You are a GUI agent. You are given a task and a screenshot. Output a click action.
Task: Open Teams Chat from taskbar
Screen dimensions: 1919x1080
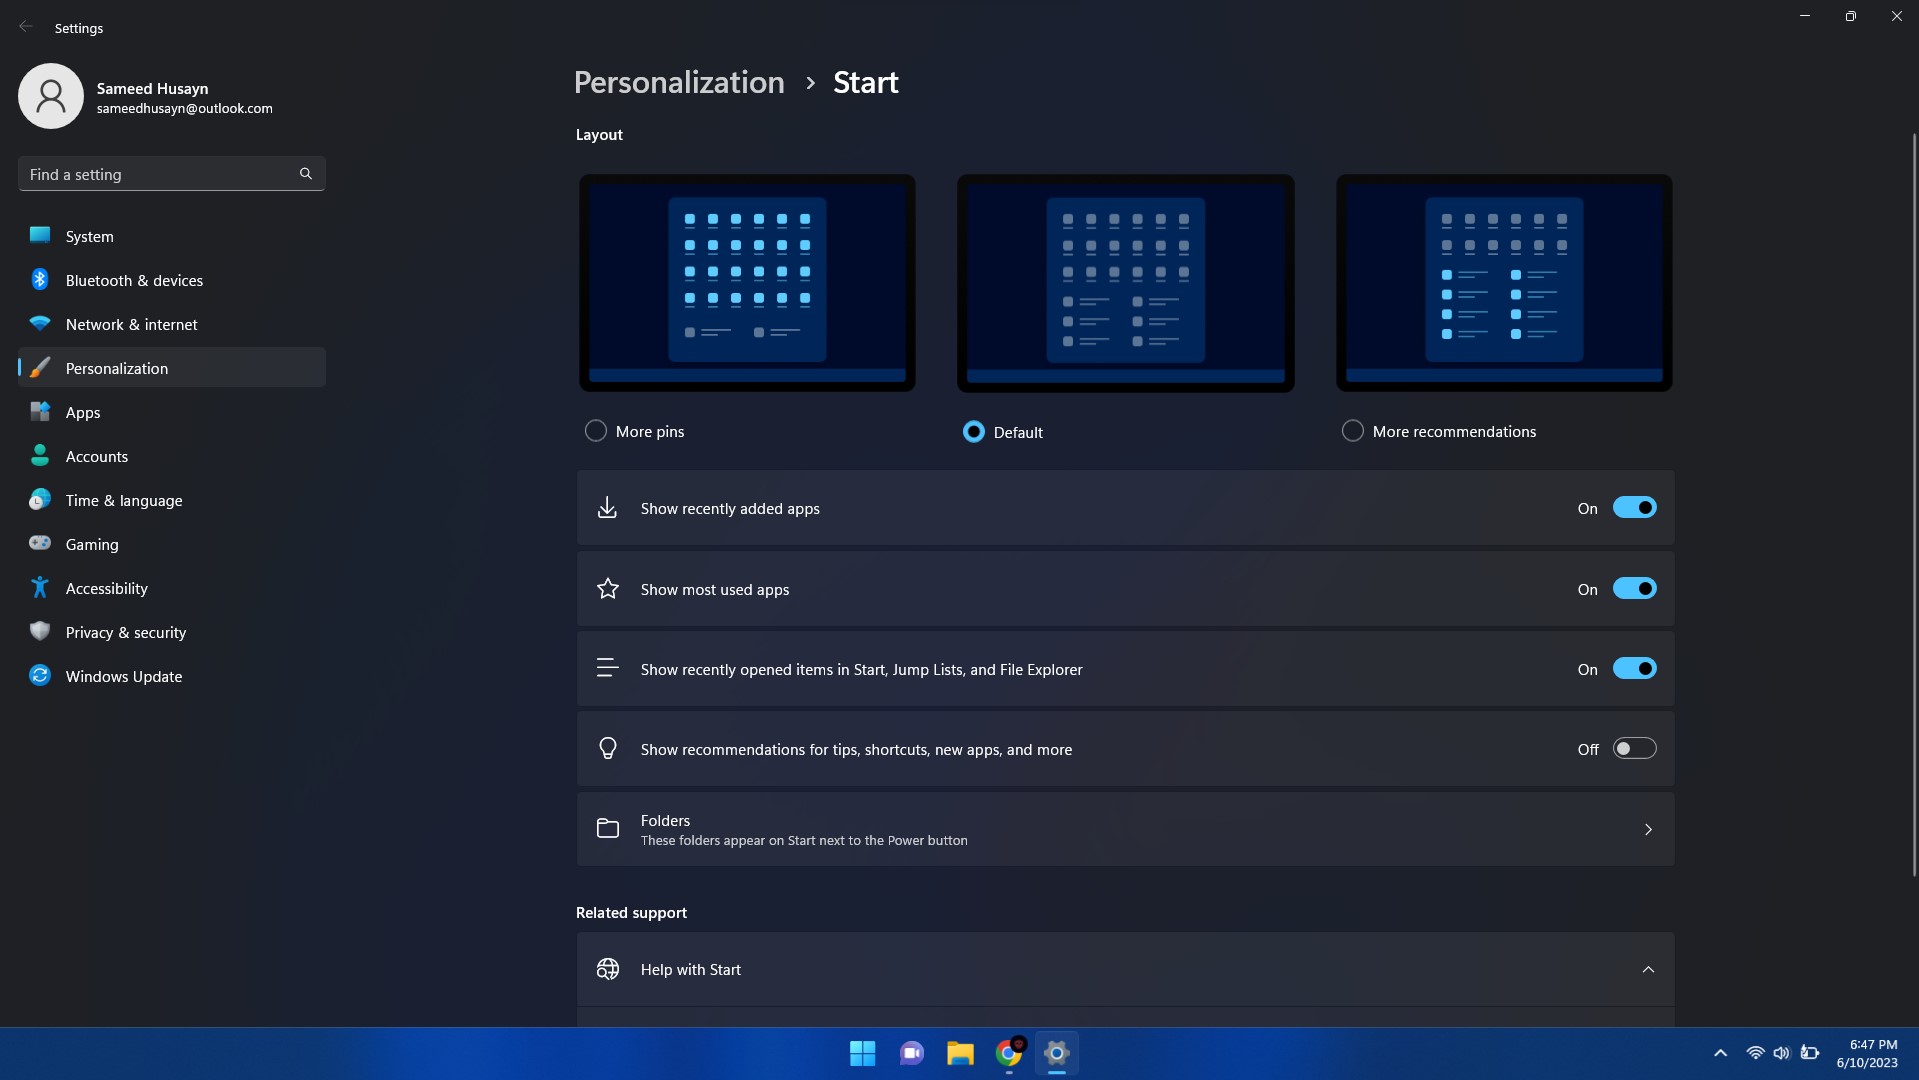coord(911,1053)
